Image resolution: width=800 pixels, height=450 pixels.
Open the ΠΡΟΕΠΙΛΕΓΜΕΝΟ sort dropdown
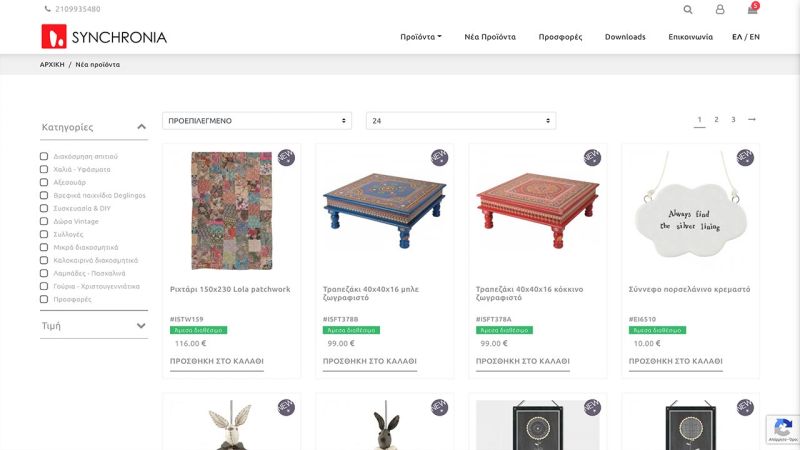tap(257, 121)
